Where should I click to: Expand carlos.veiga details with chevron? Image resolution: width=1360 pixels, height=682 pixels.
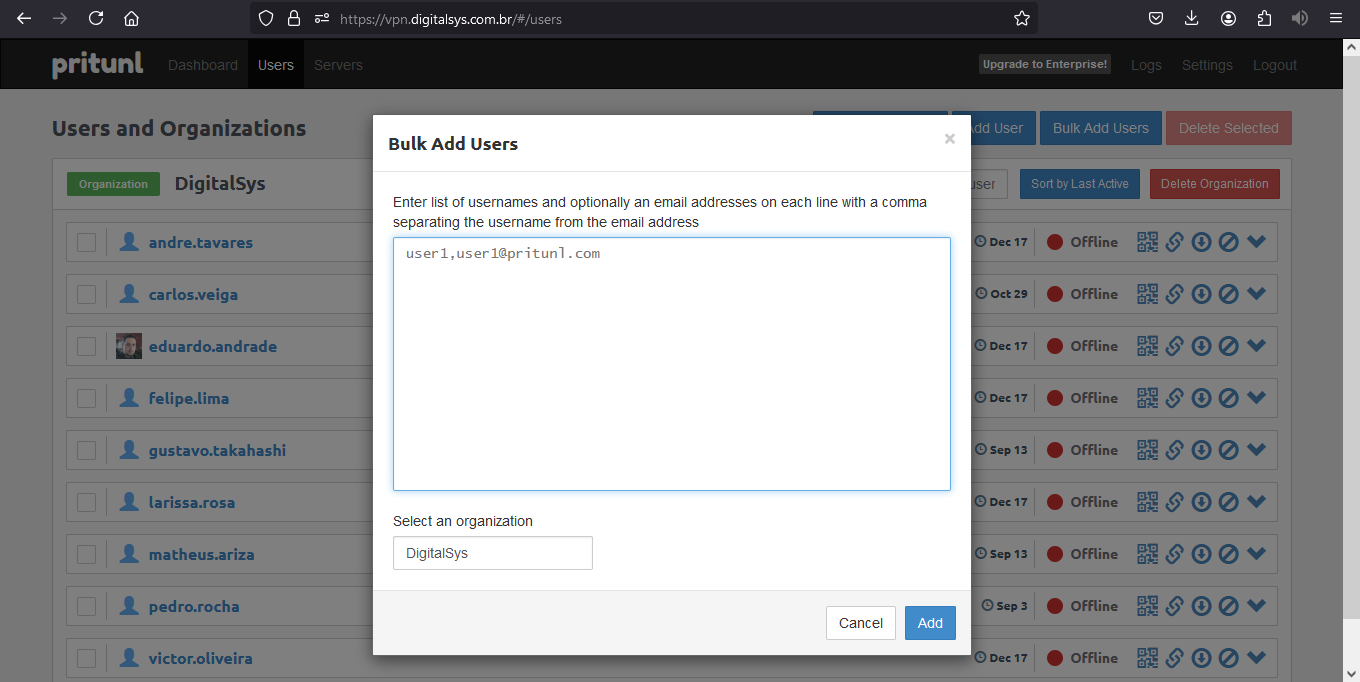pos(1257,294)
